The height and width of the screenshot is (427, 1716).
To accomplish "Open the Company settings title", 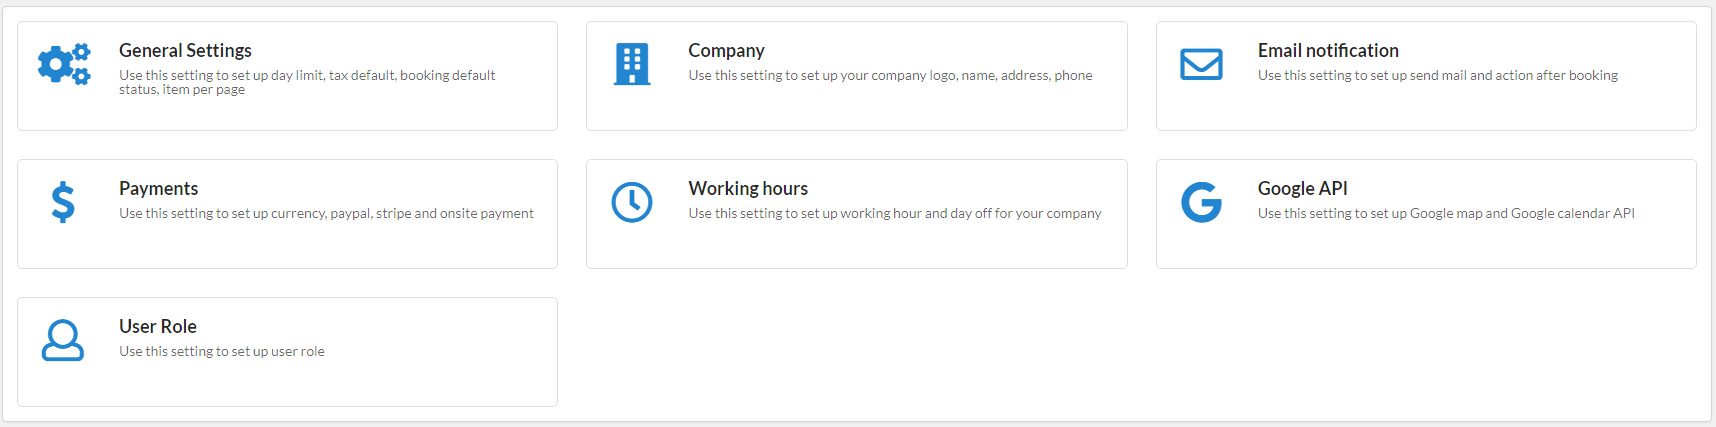I will pyautogui.click(x=726, y=50).
